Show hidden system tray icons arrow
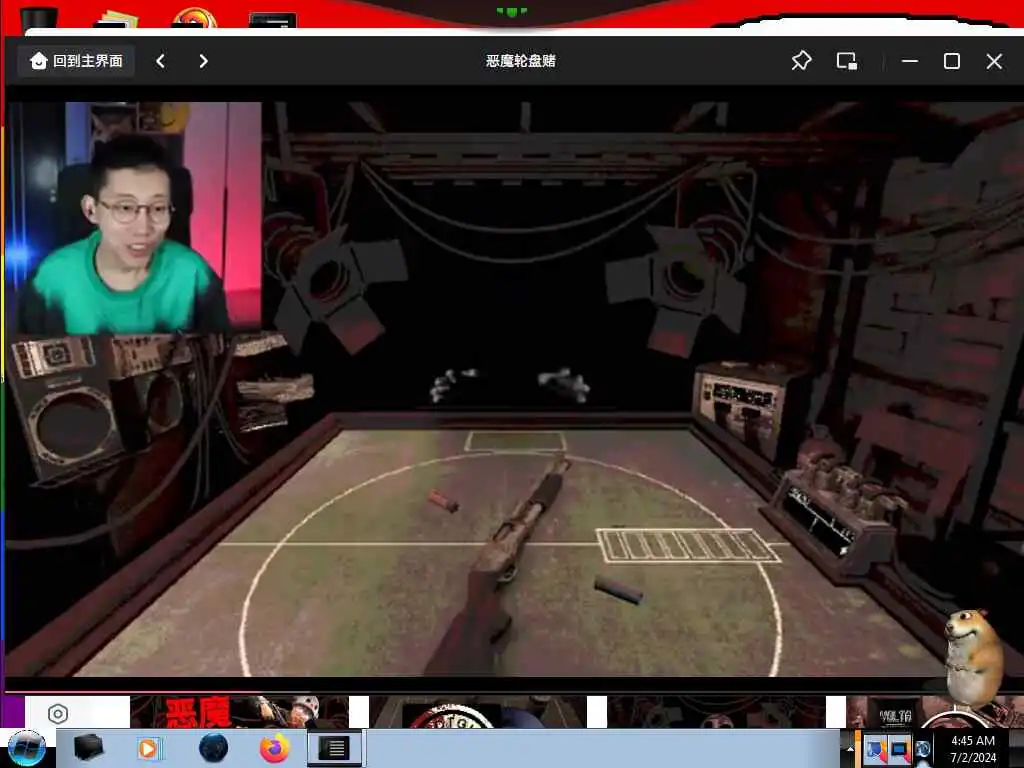 point(850,749)
